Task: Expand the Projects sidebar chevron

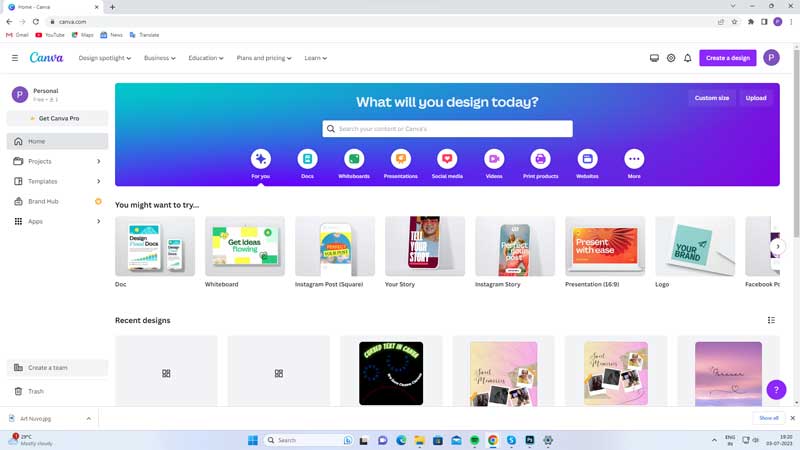Action: [x=98, y=161]
